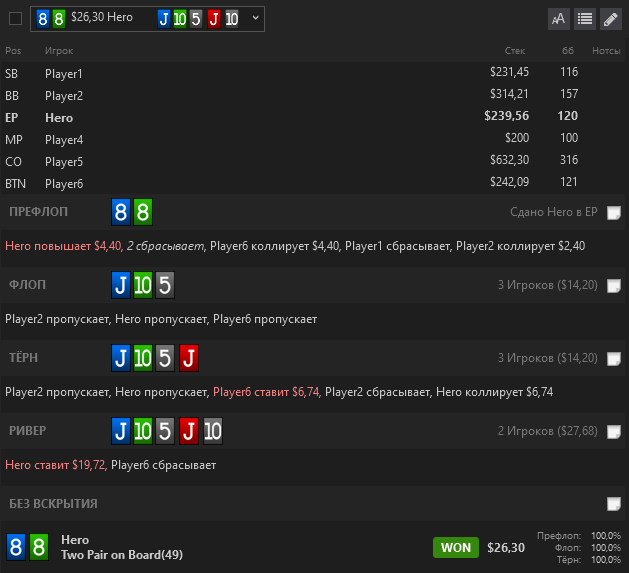Viewport: 629px width, 573px height.
Task: Click the grey 5 card in header
Action: click(195, 19)
